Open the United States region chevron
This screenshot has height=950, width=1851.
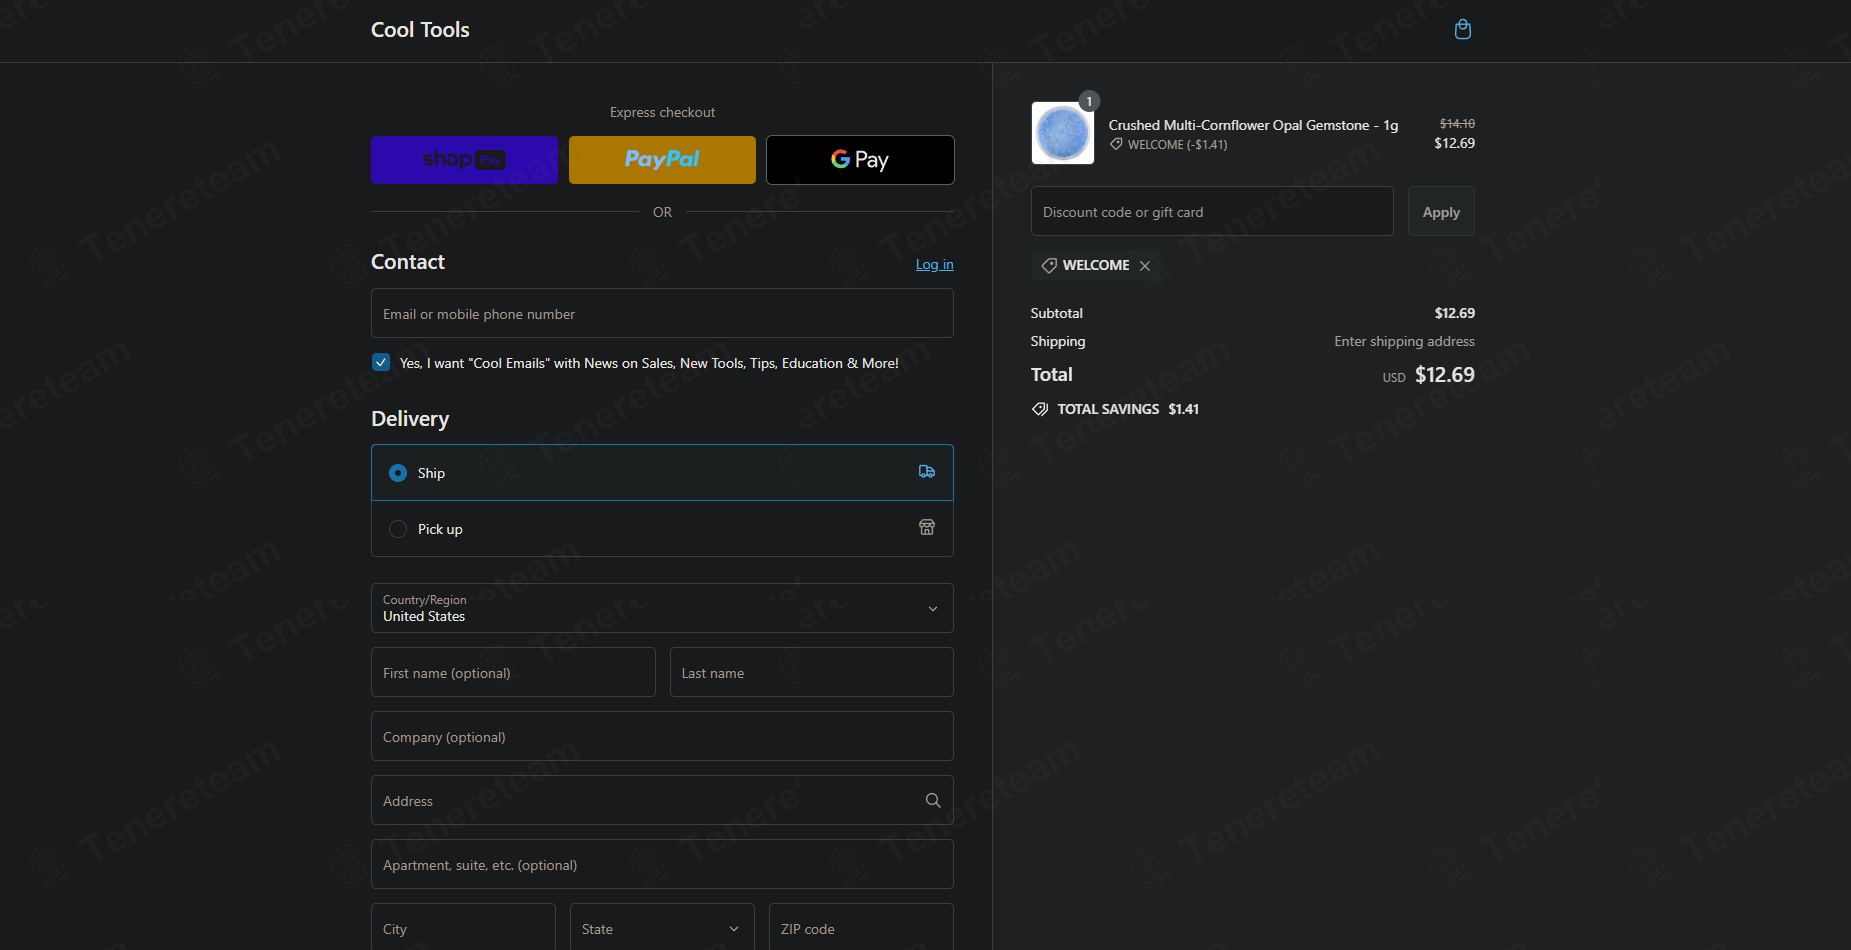[x=932, y=607]
